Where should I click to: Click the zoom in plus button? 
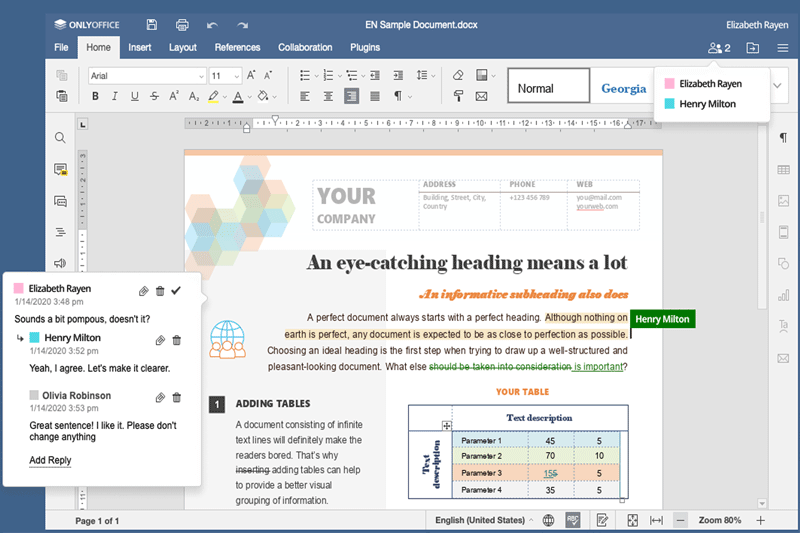760,520
